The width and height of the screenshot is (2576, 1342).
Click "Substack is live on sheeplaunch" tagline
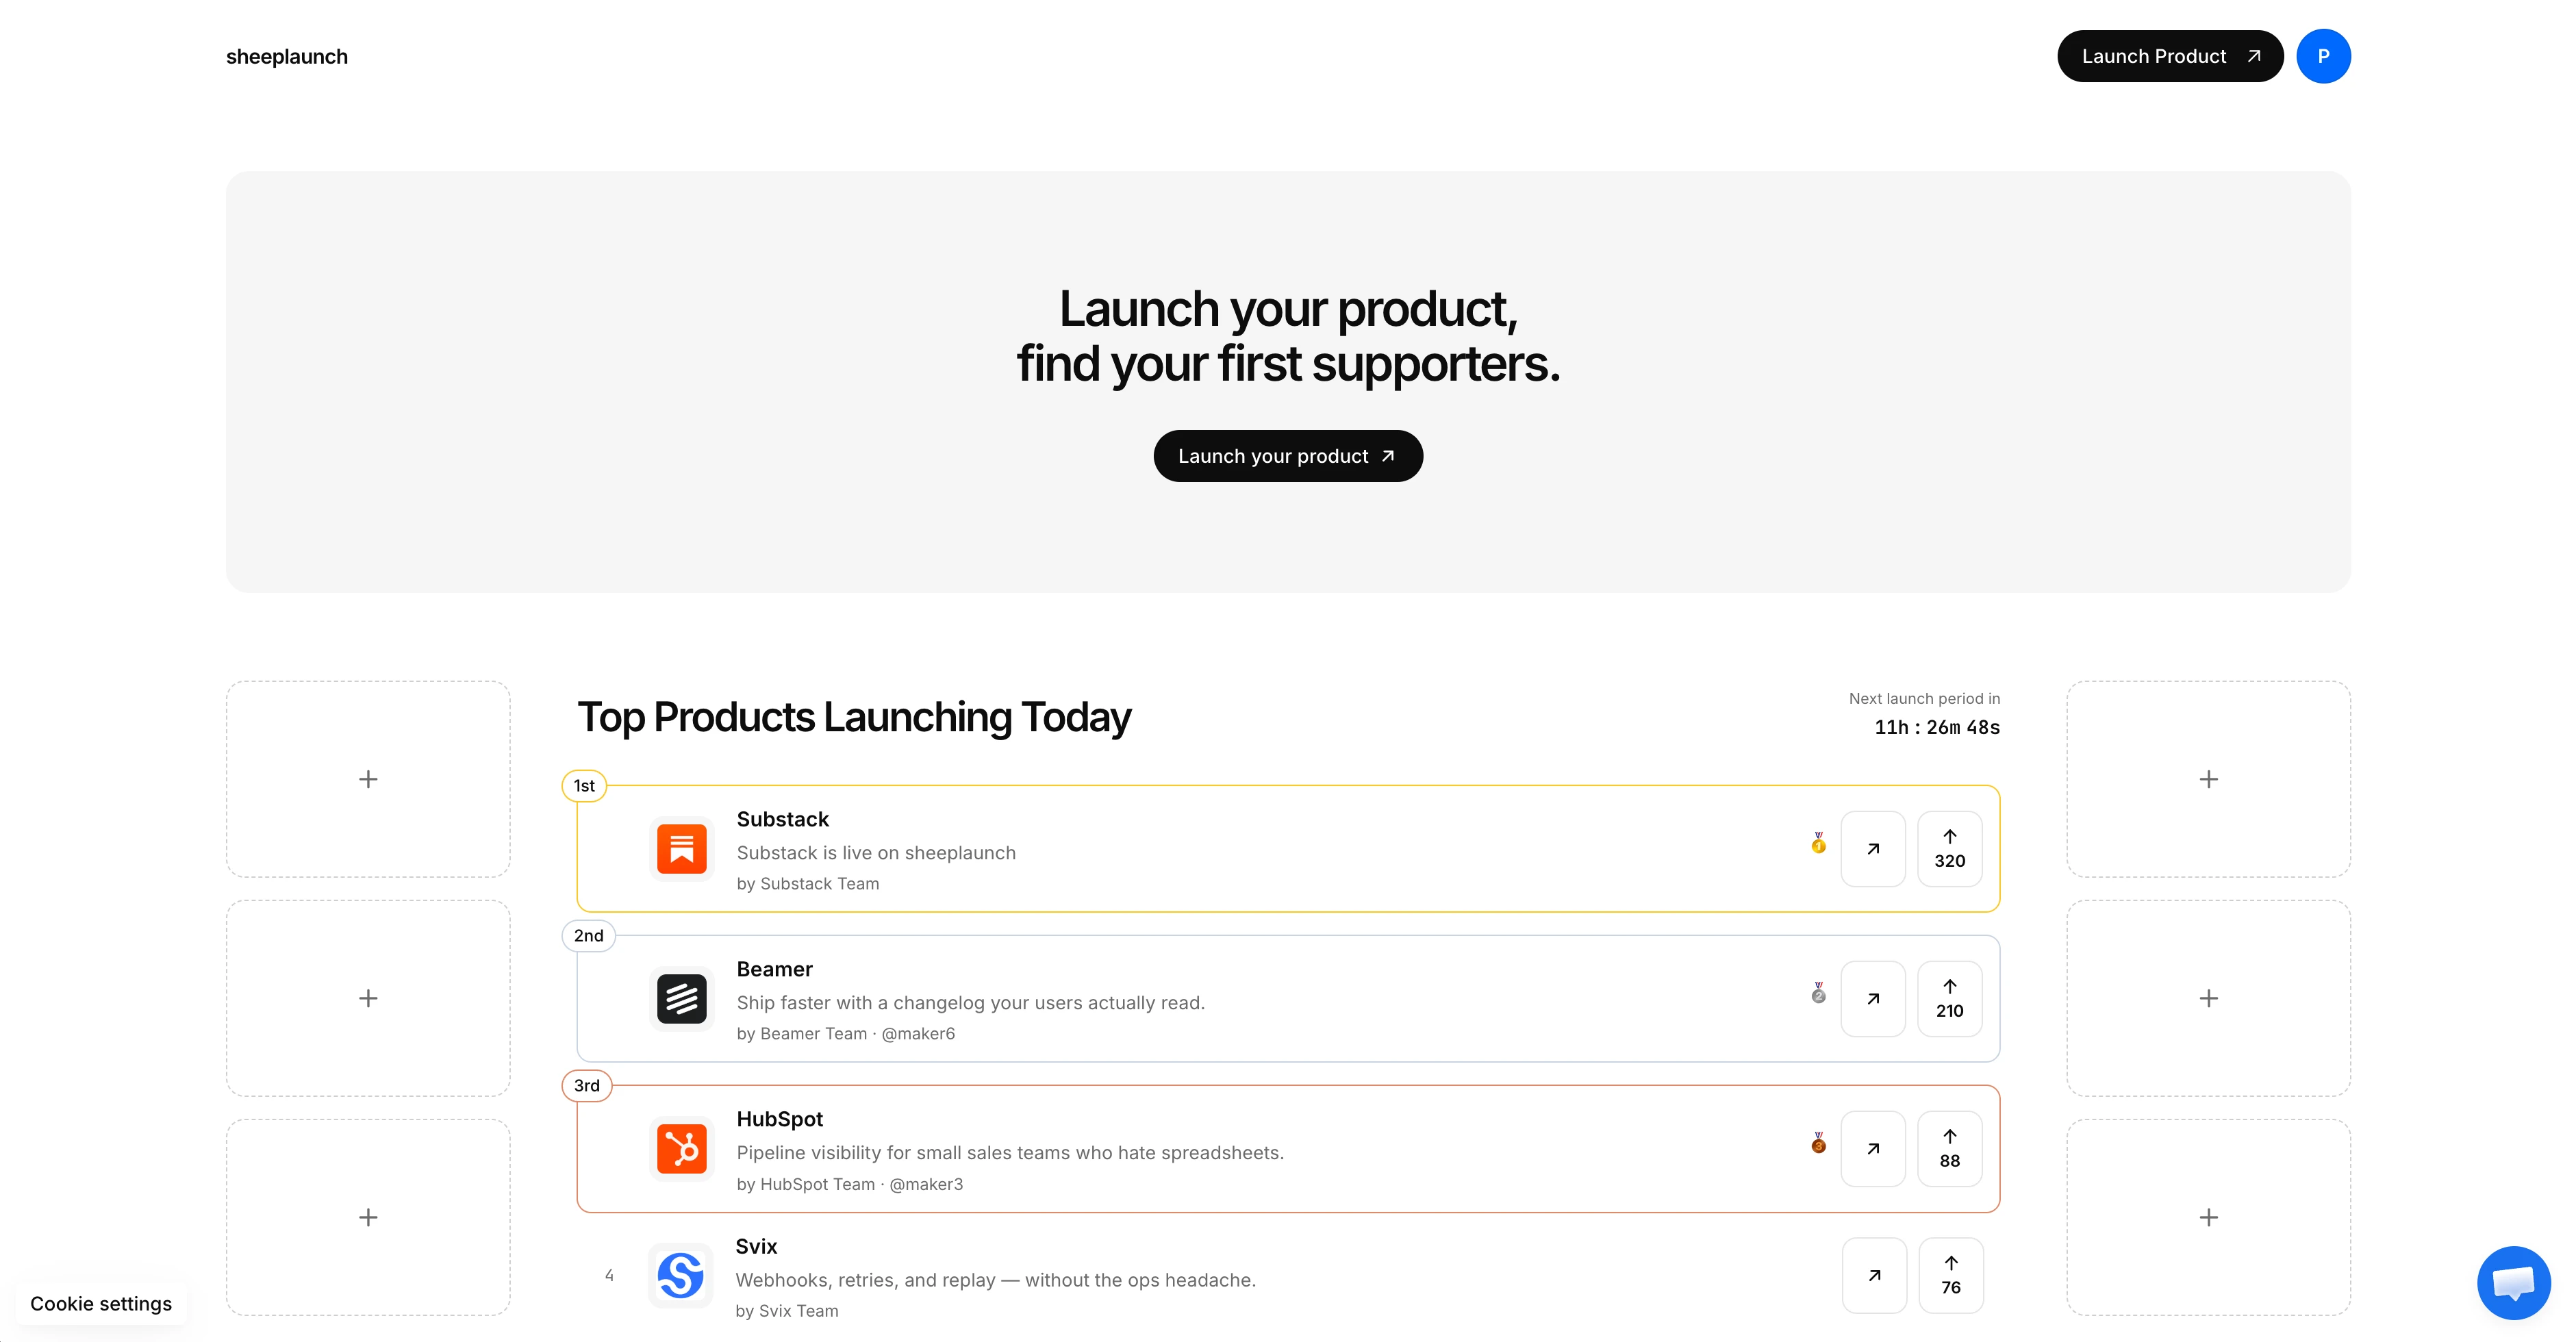tap(876, 853)
